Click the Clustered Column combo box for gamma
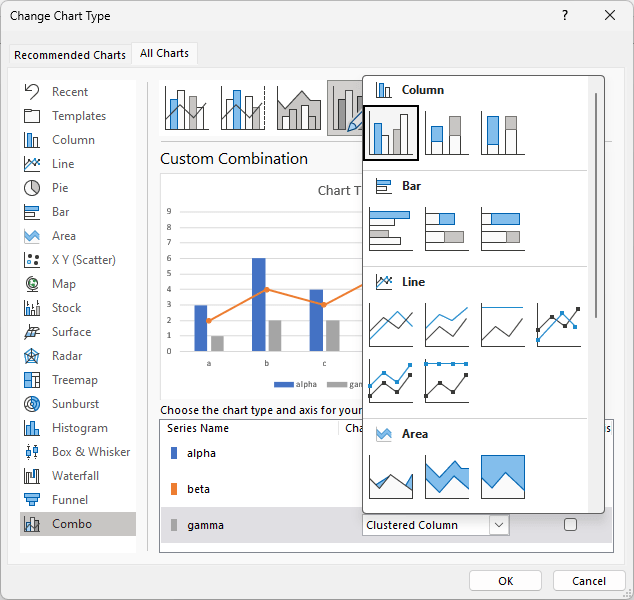 coord(435,525)
